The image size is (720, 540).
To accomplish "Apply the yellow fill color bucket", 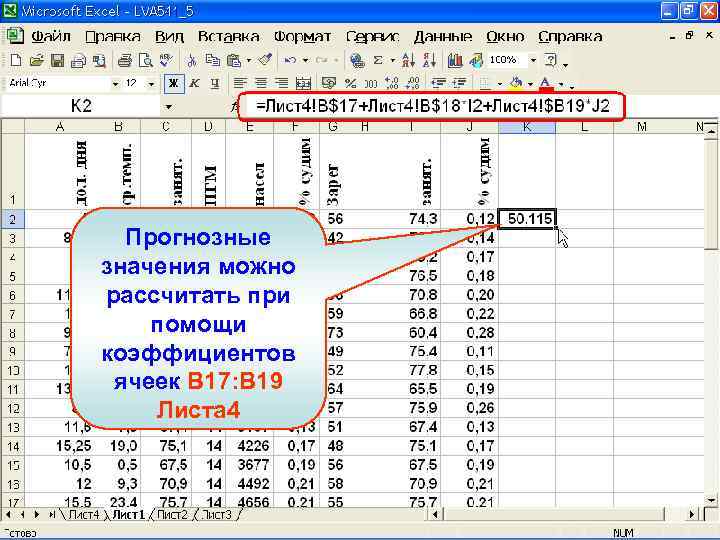I will 517,84.
